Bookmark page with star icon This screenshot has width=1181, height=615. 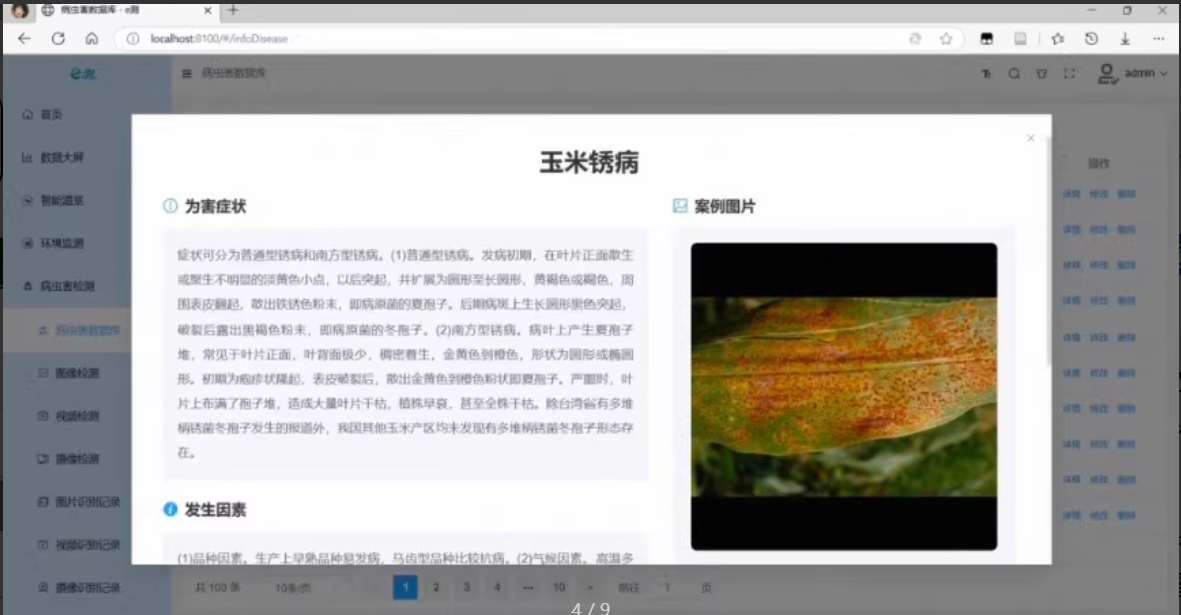[946, 38]
